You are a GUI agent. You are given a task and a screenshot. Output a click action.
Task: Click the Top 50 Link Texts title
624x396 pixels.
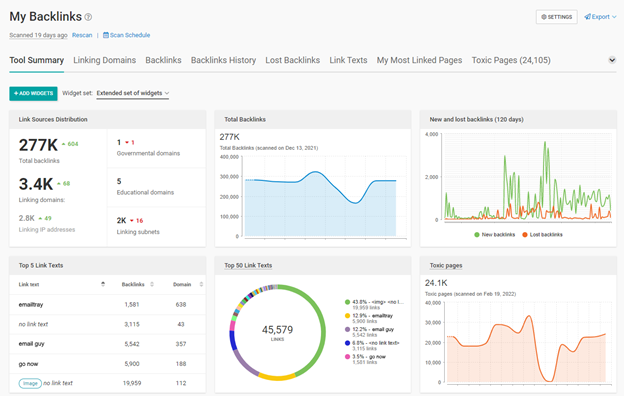[248, 265]
